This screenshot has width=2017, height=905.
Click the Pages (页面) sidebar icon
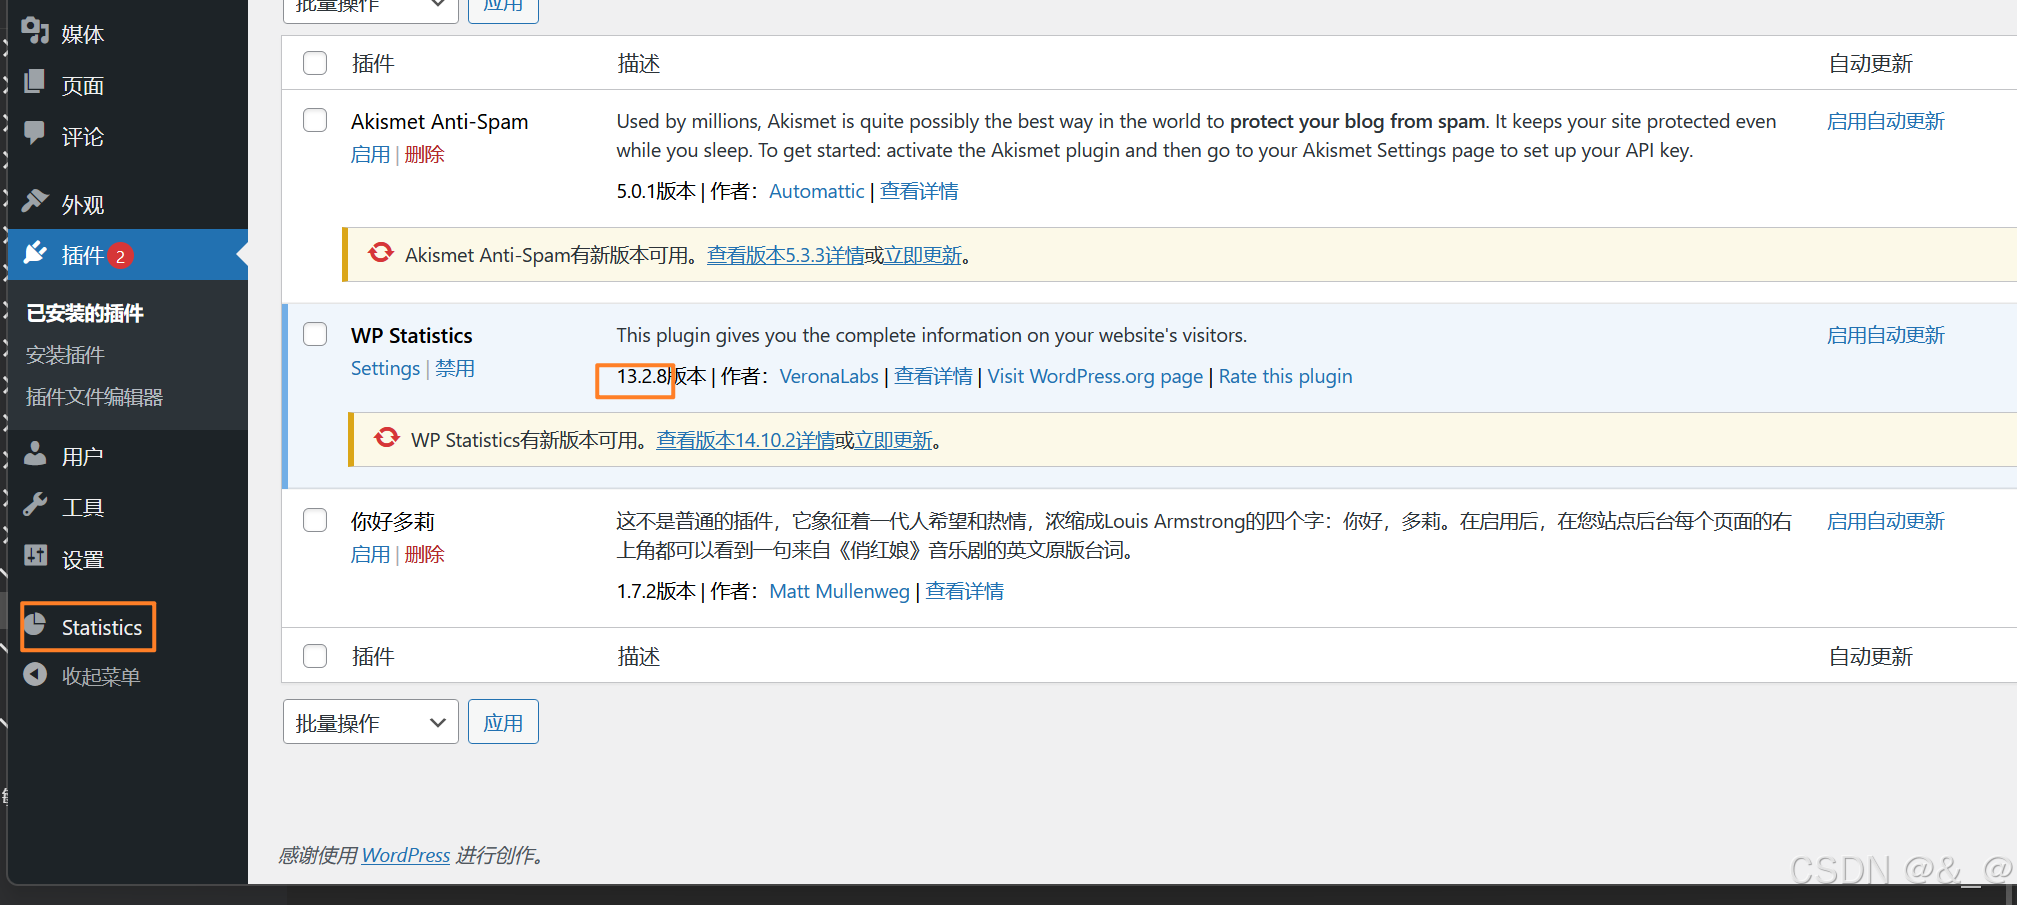click(x=35, y=82)
